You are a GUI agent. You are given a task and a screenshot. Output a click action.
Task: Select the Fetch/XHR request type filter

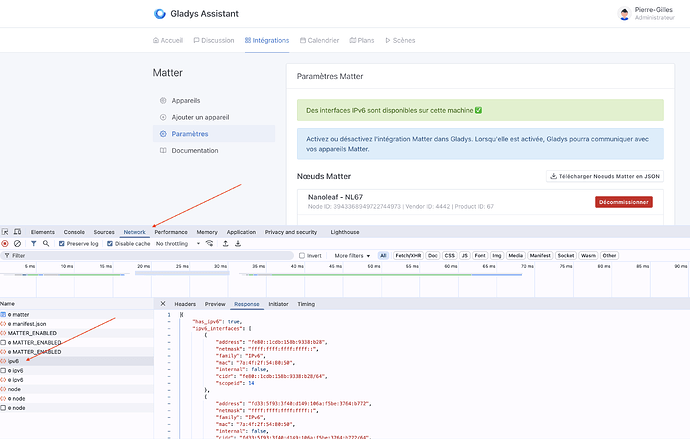407,256
